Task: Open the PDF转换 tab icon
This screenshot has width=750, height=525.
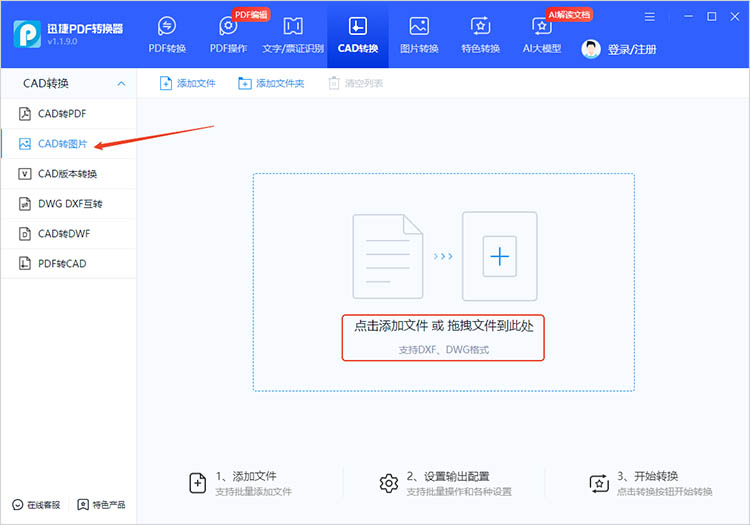Action: tap(167, 26)
